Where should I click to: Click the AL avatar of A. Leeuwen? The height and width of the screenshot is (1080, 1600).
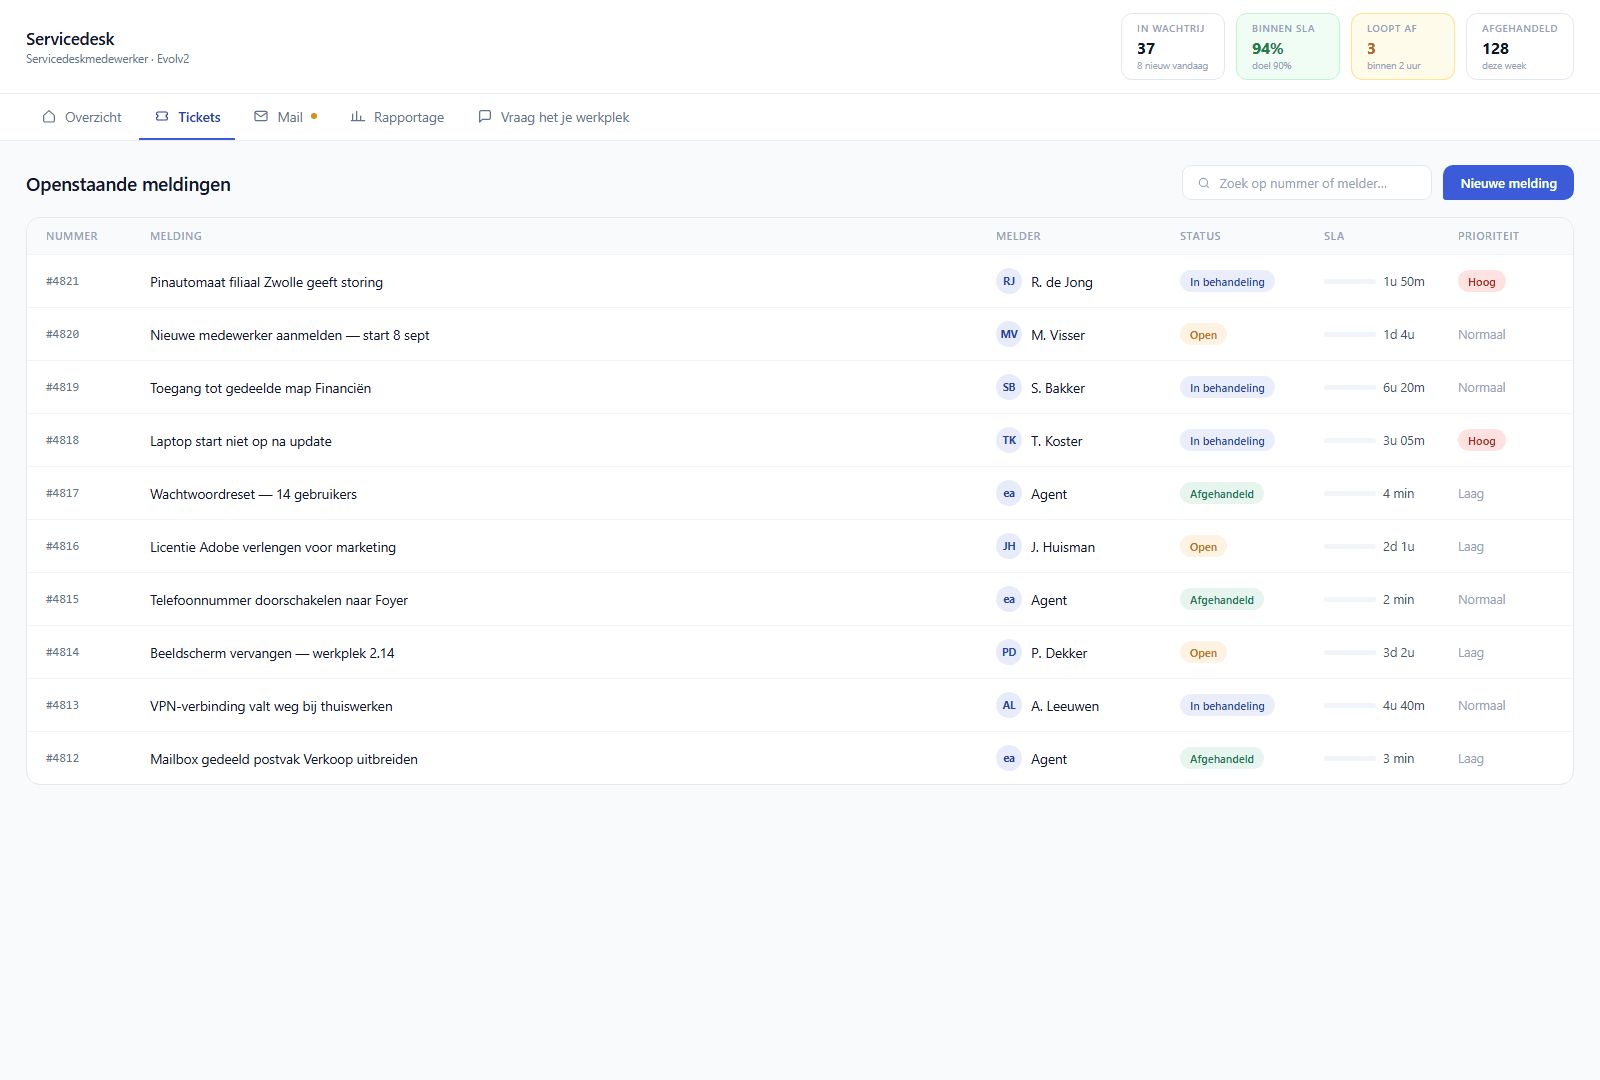[x=1009, y=705]
